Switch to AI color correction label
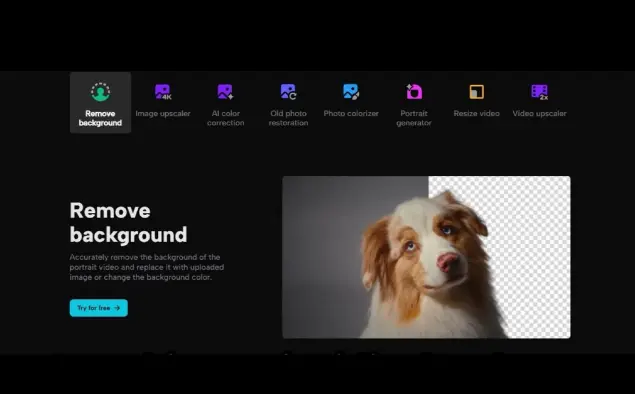The width and height of the screenshot is (635, 394). tap(226, 118)
